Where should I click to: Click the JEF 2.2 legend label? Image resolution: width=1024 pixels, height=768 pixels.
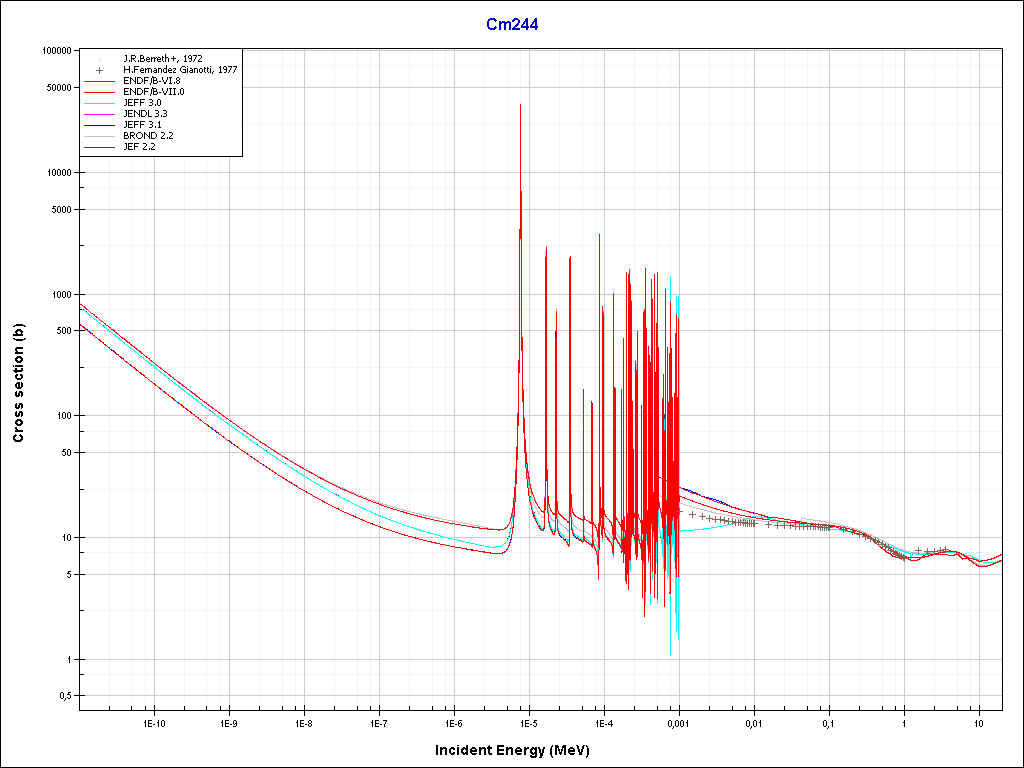tap(139, 147)
